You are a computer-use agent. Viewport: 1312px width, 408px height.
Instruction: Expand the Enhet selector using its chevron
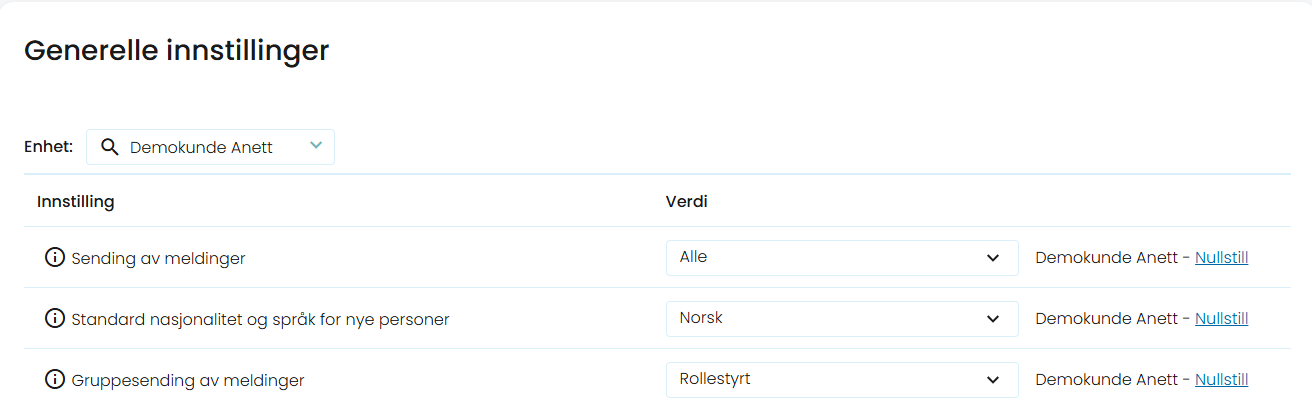point(316,146)
